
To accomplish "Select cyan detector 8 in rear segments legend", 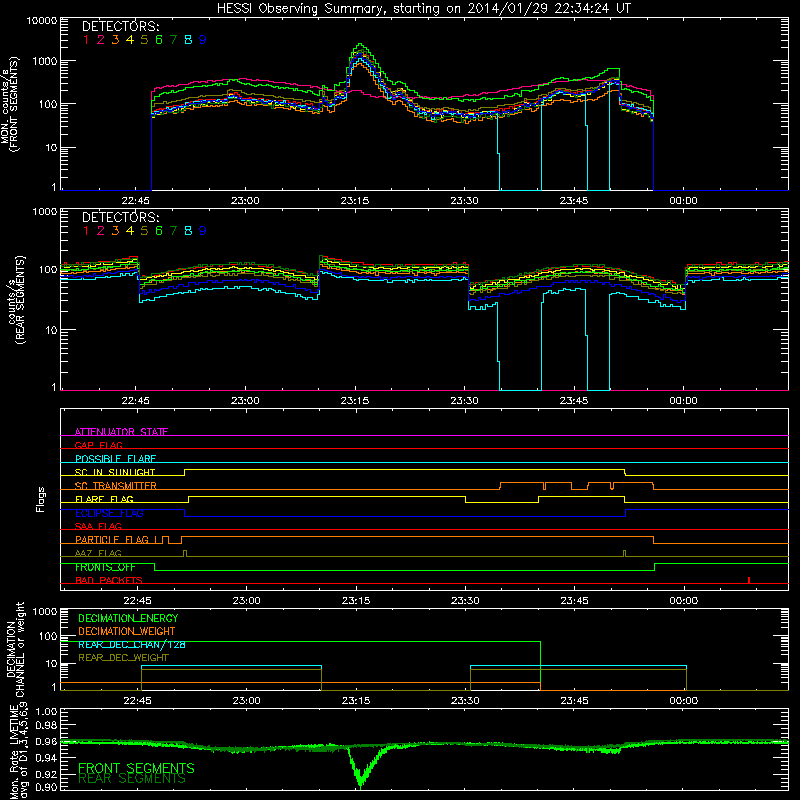I will pyautogui.click(x=188, y=231).
